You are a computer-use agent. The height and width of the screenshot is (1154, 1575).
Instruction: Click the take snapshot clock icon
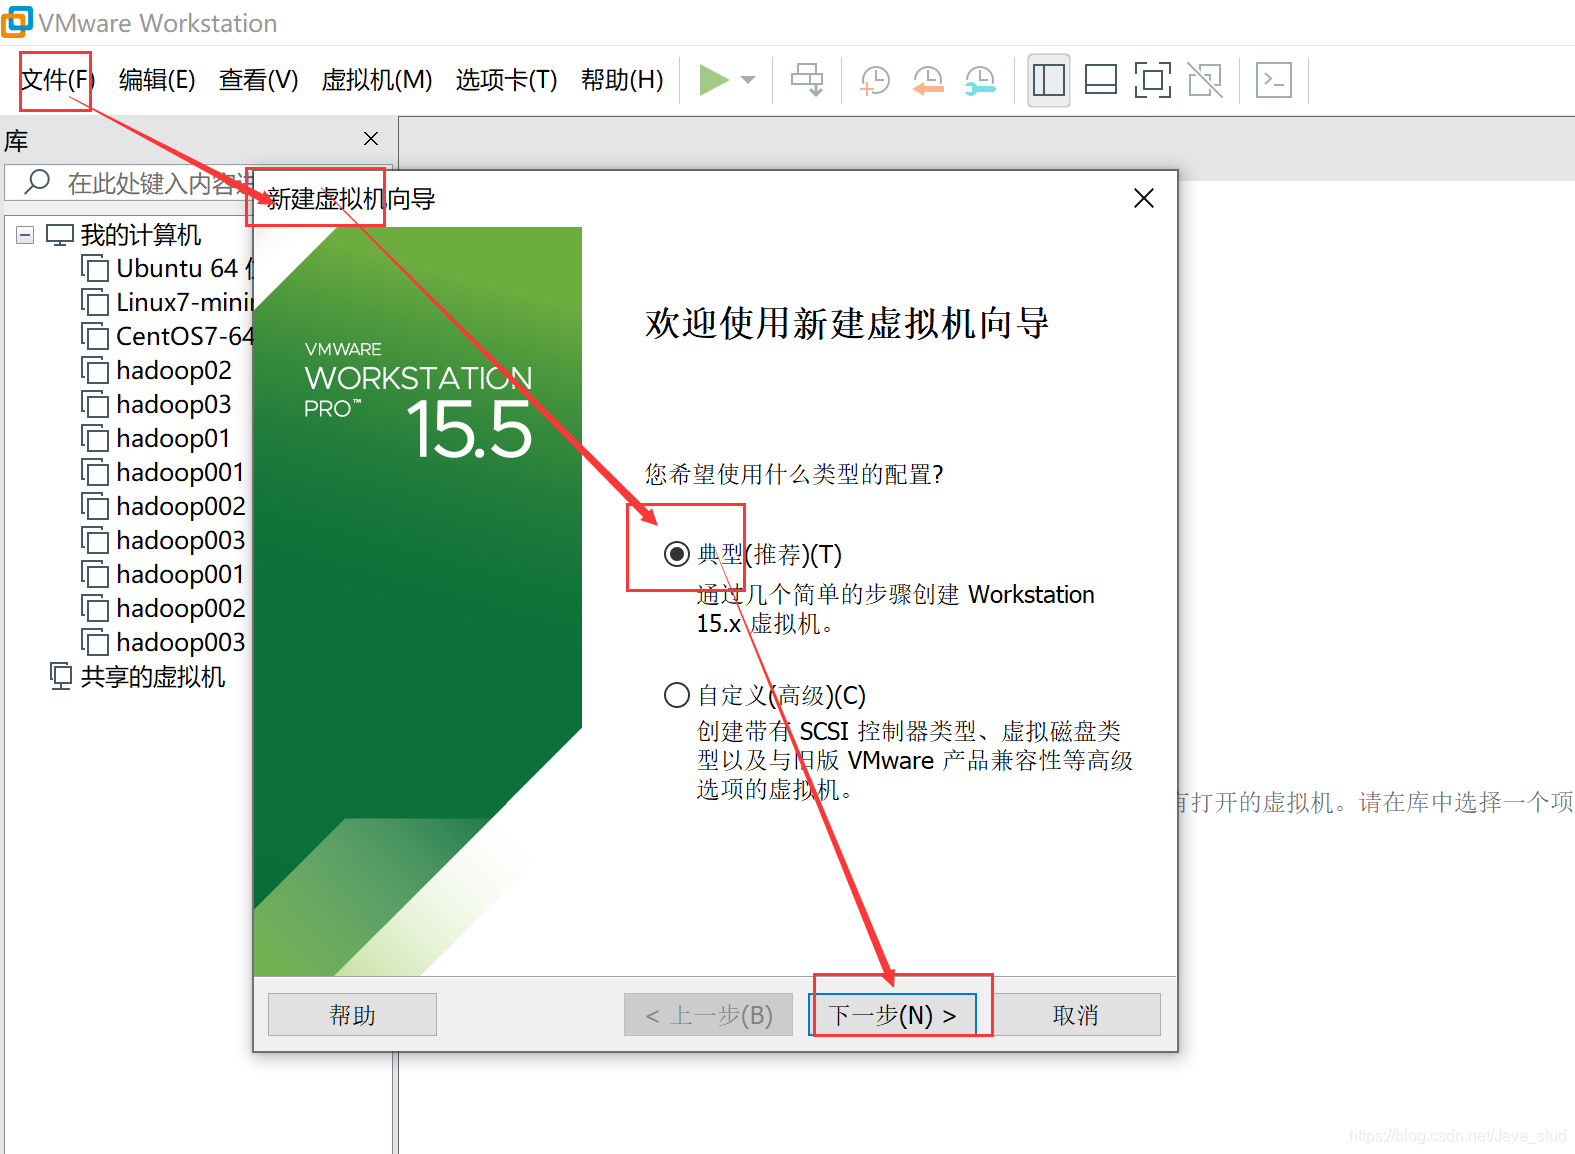tap(875, 80)
